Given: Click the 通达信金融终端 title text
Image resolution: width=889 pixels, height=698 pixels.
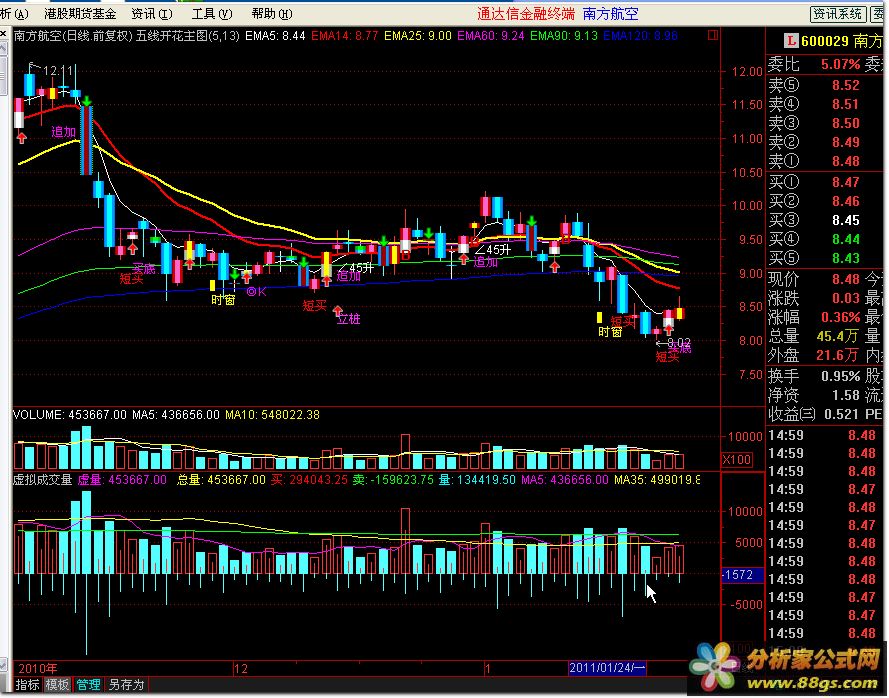Looking at the screenshot, I should coord(526,14).
